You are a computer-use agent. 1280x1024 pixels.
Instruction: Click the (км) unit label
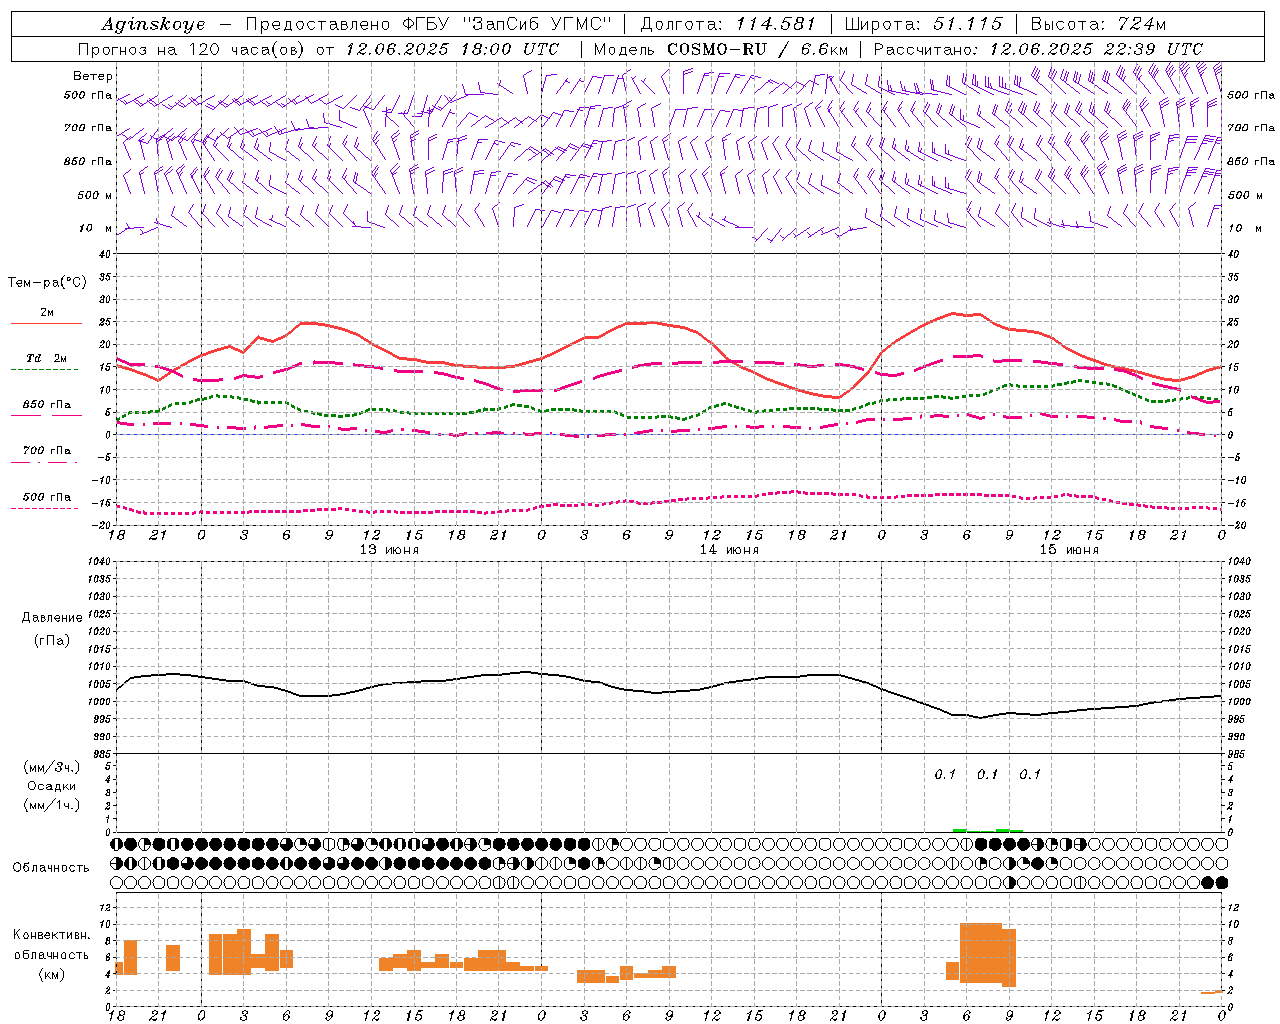[x=52, y=974]
